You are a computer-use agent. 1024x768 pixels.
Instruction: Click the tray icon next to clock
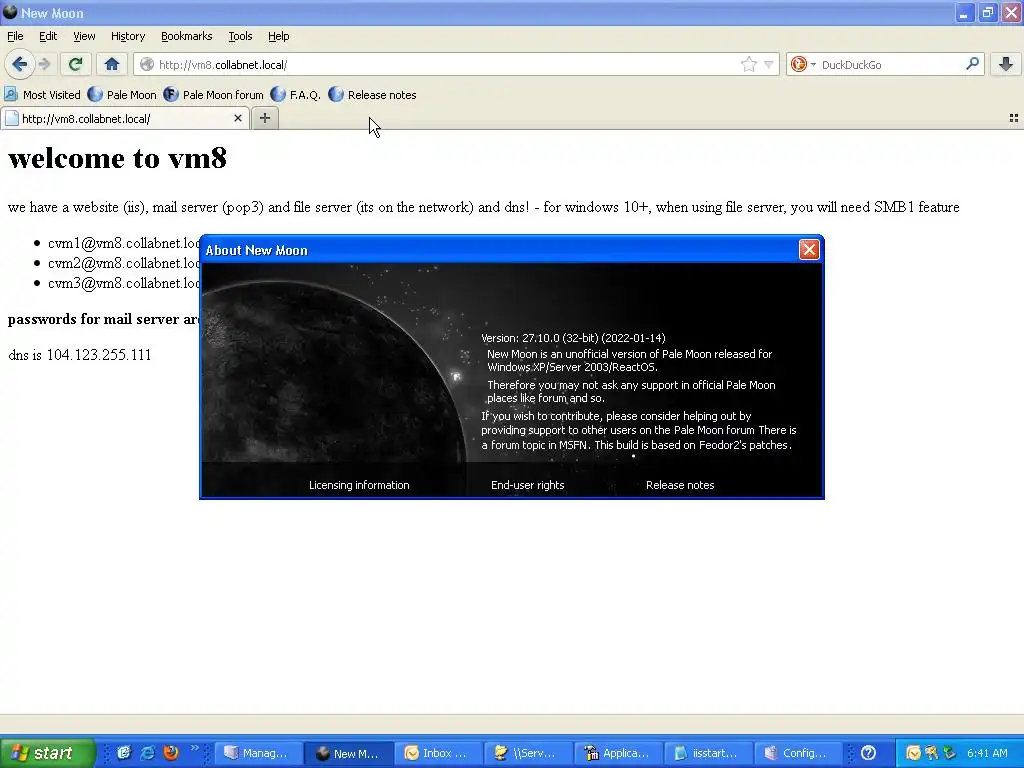click(950, 753)
